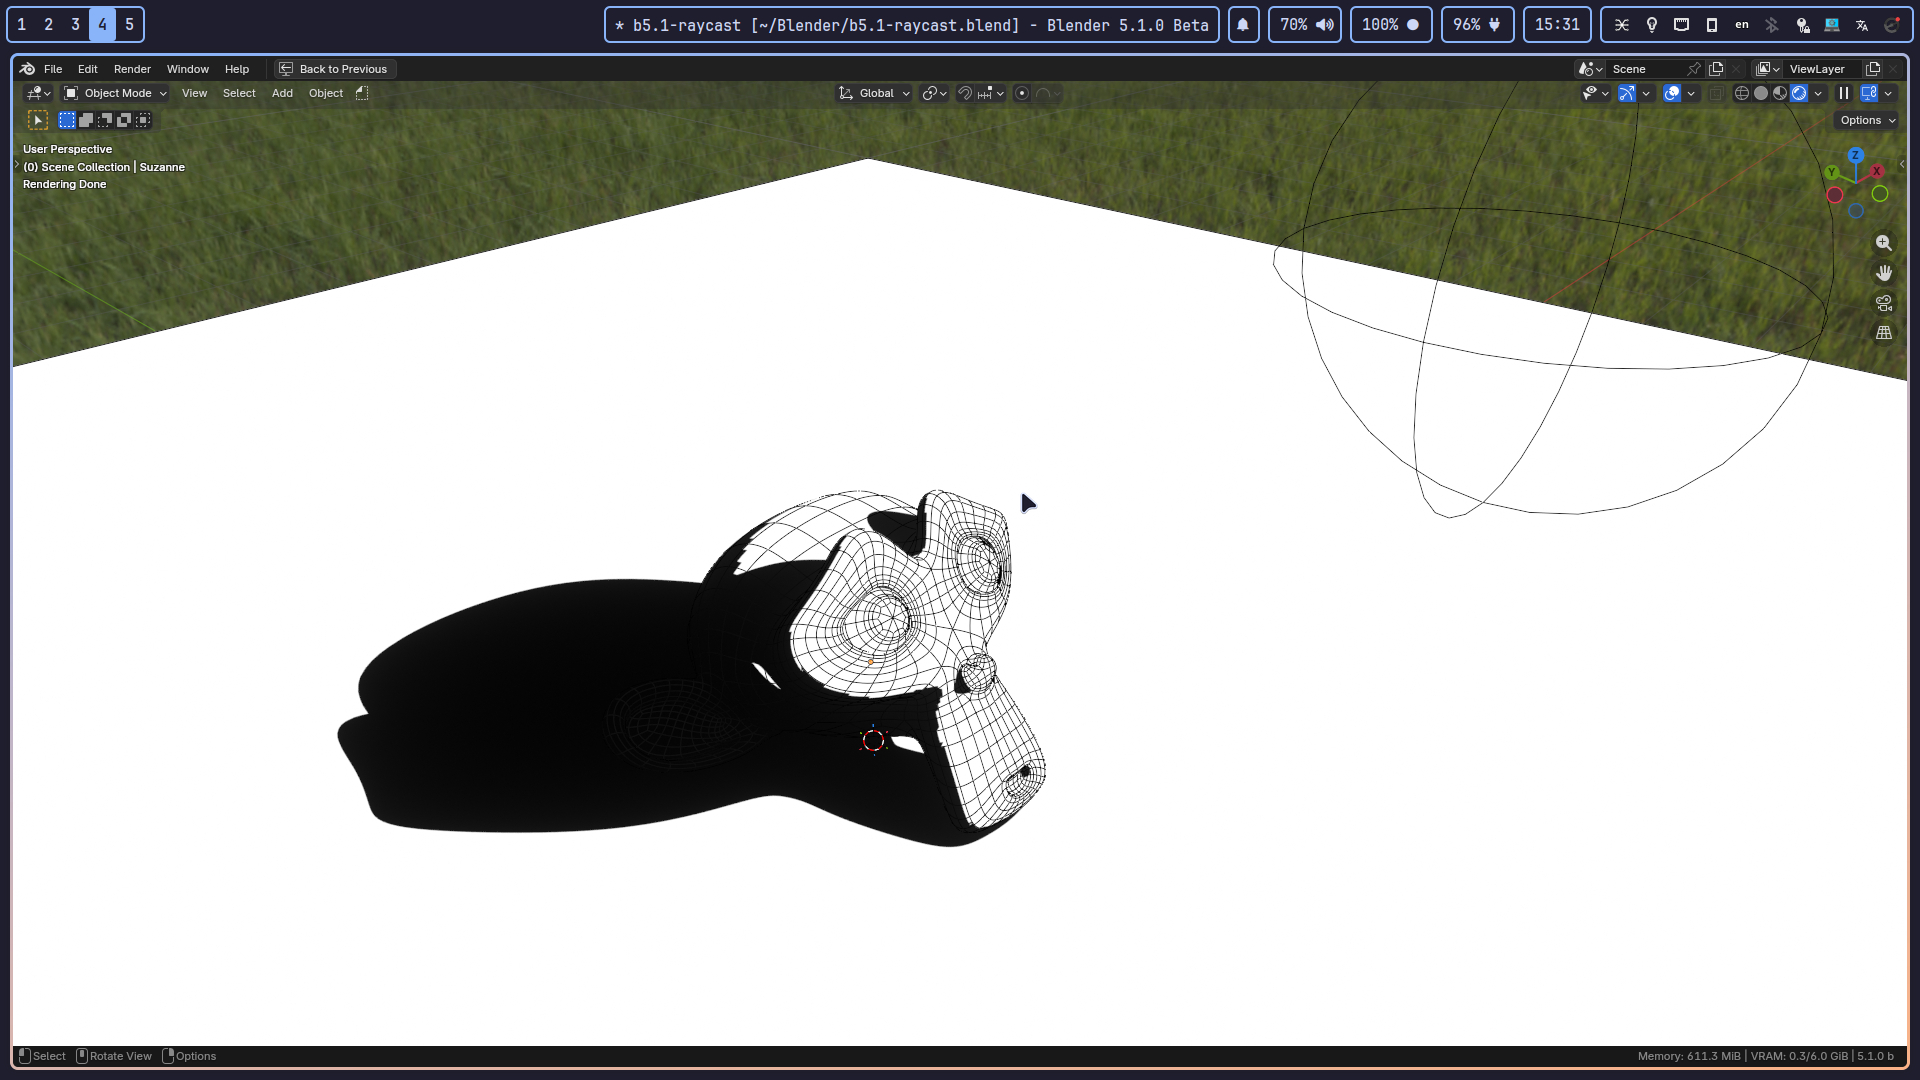This screenshot has width=1920, height=1080.
Task: Switch perspective/orthographic grid icon
Action: pyautogui.click(x=1884, y=333)
